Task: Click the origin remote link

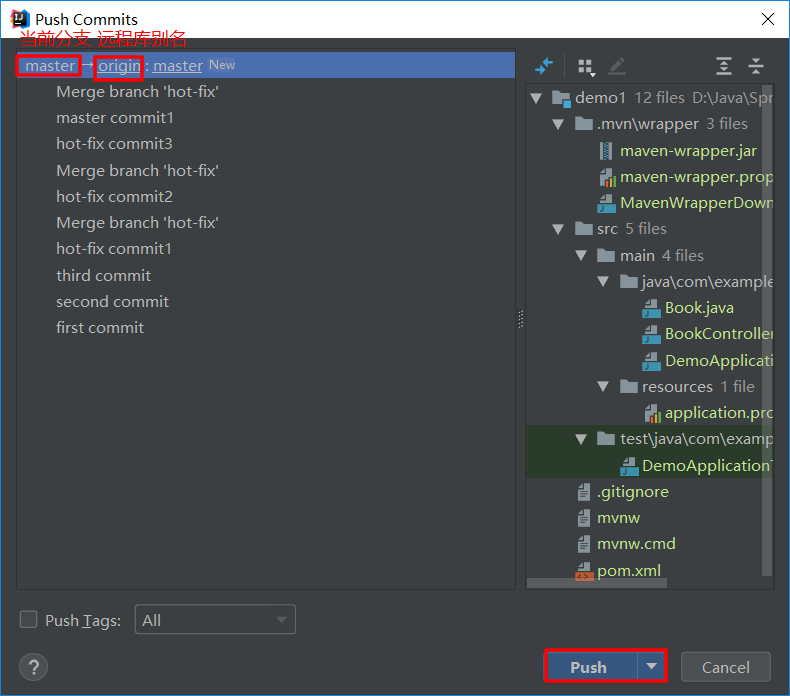Action: pos(119,66)
